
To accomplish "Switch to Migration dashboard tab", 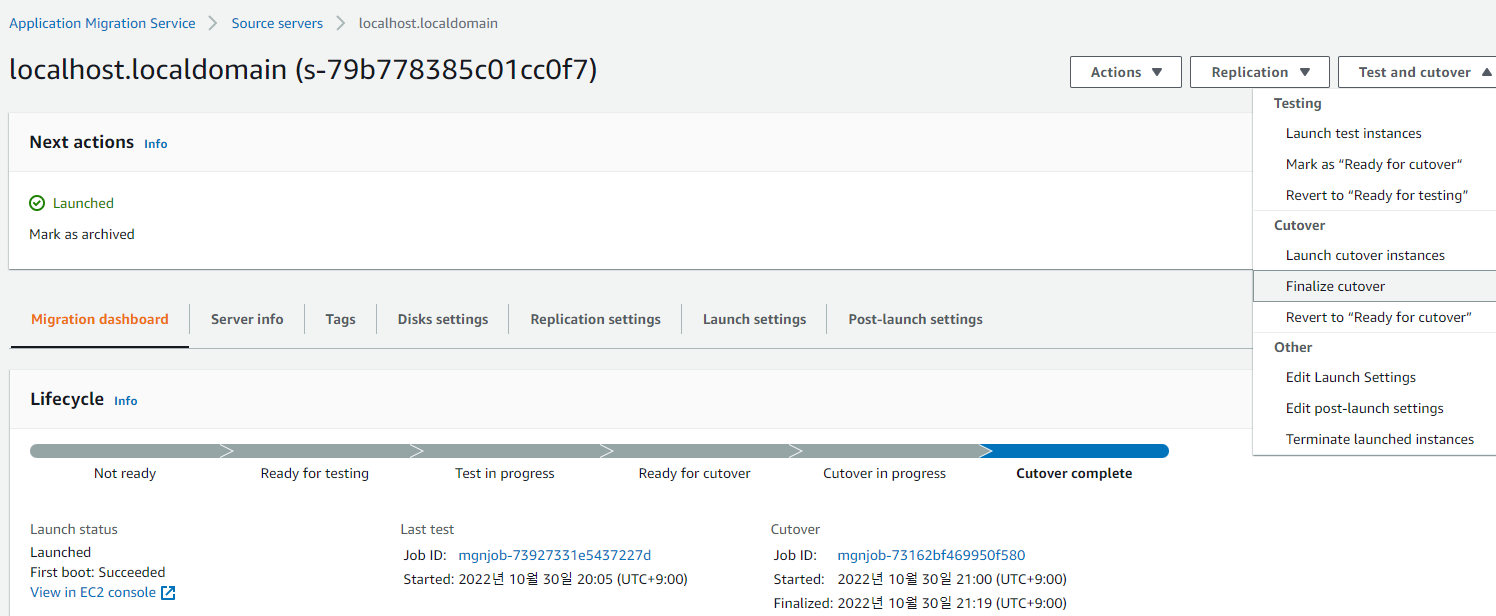I will click(100, 319).
